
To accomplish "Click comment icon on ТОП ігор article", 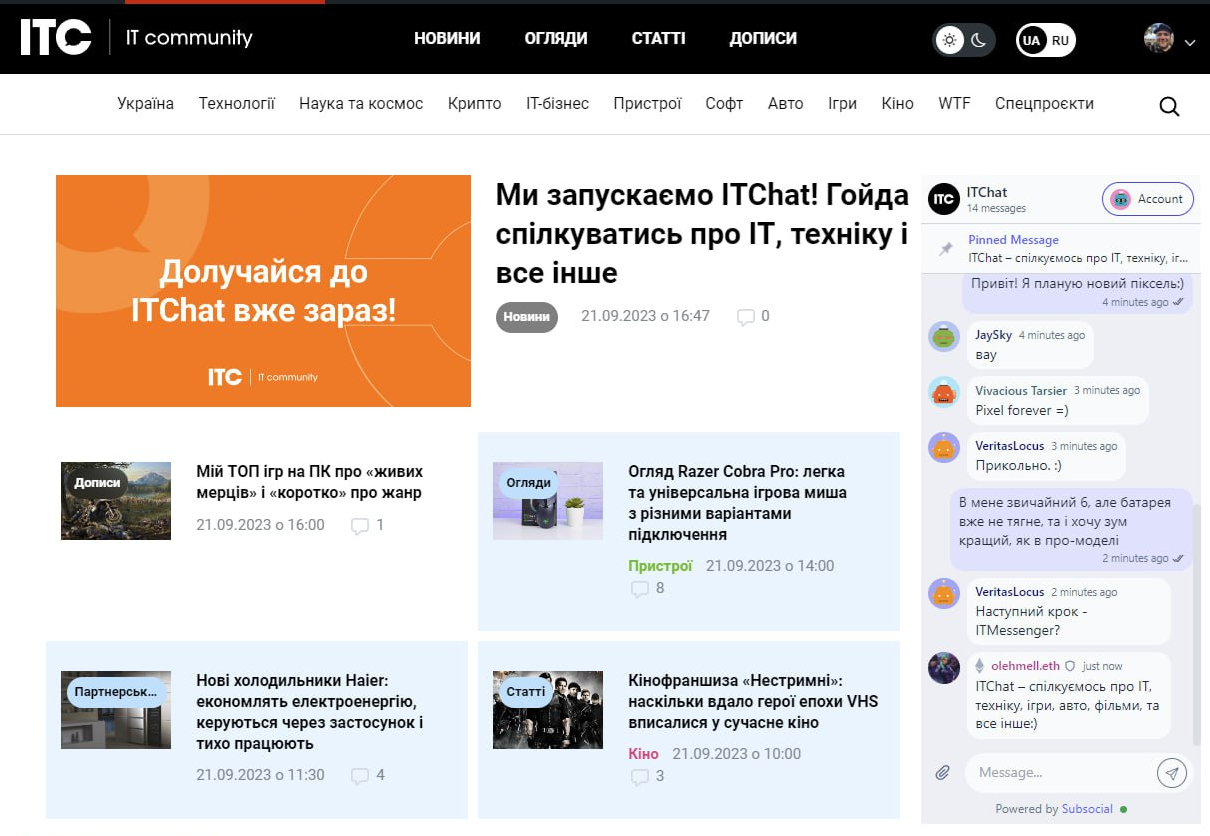I will (360, 526).
